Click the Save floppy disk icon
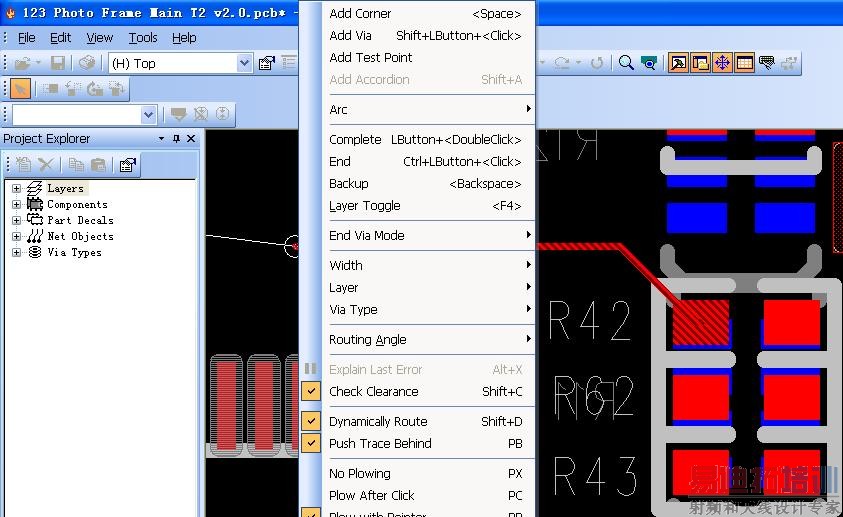 pyautogui.click(x=58, y=63)
